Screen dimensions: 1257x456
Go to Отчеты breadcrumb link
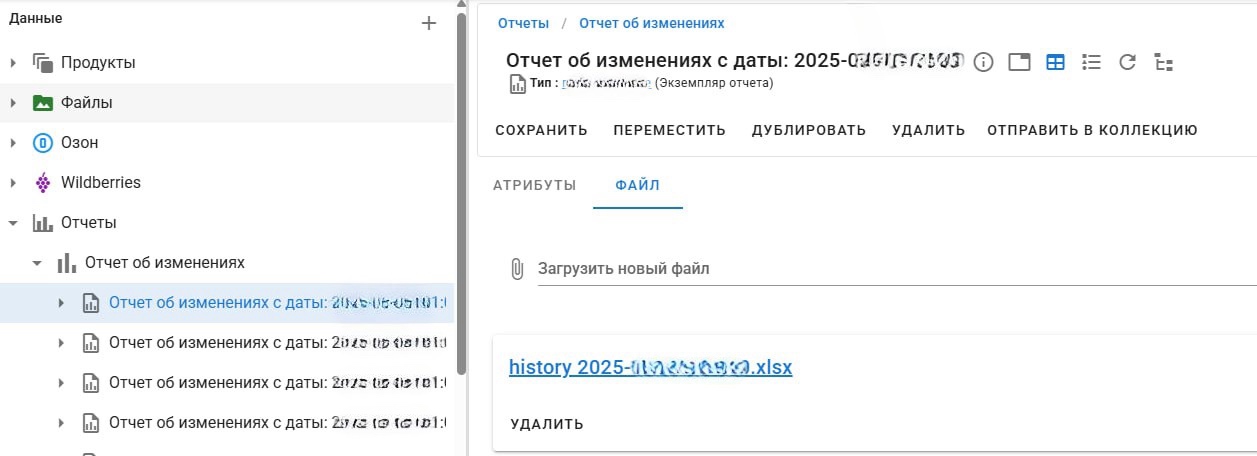[524, 23]
